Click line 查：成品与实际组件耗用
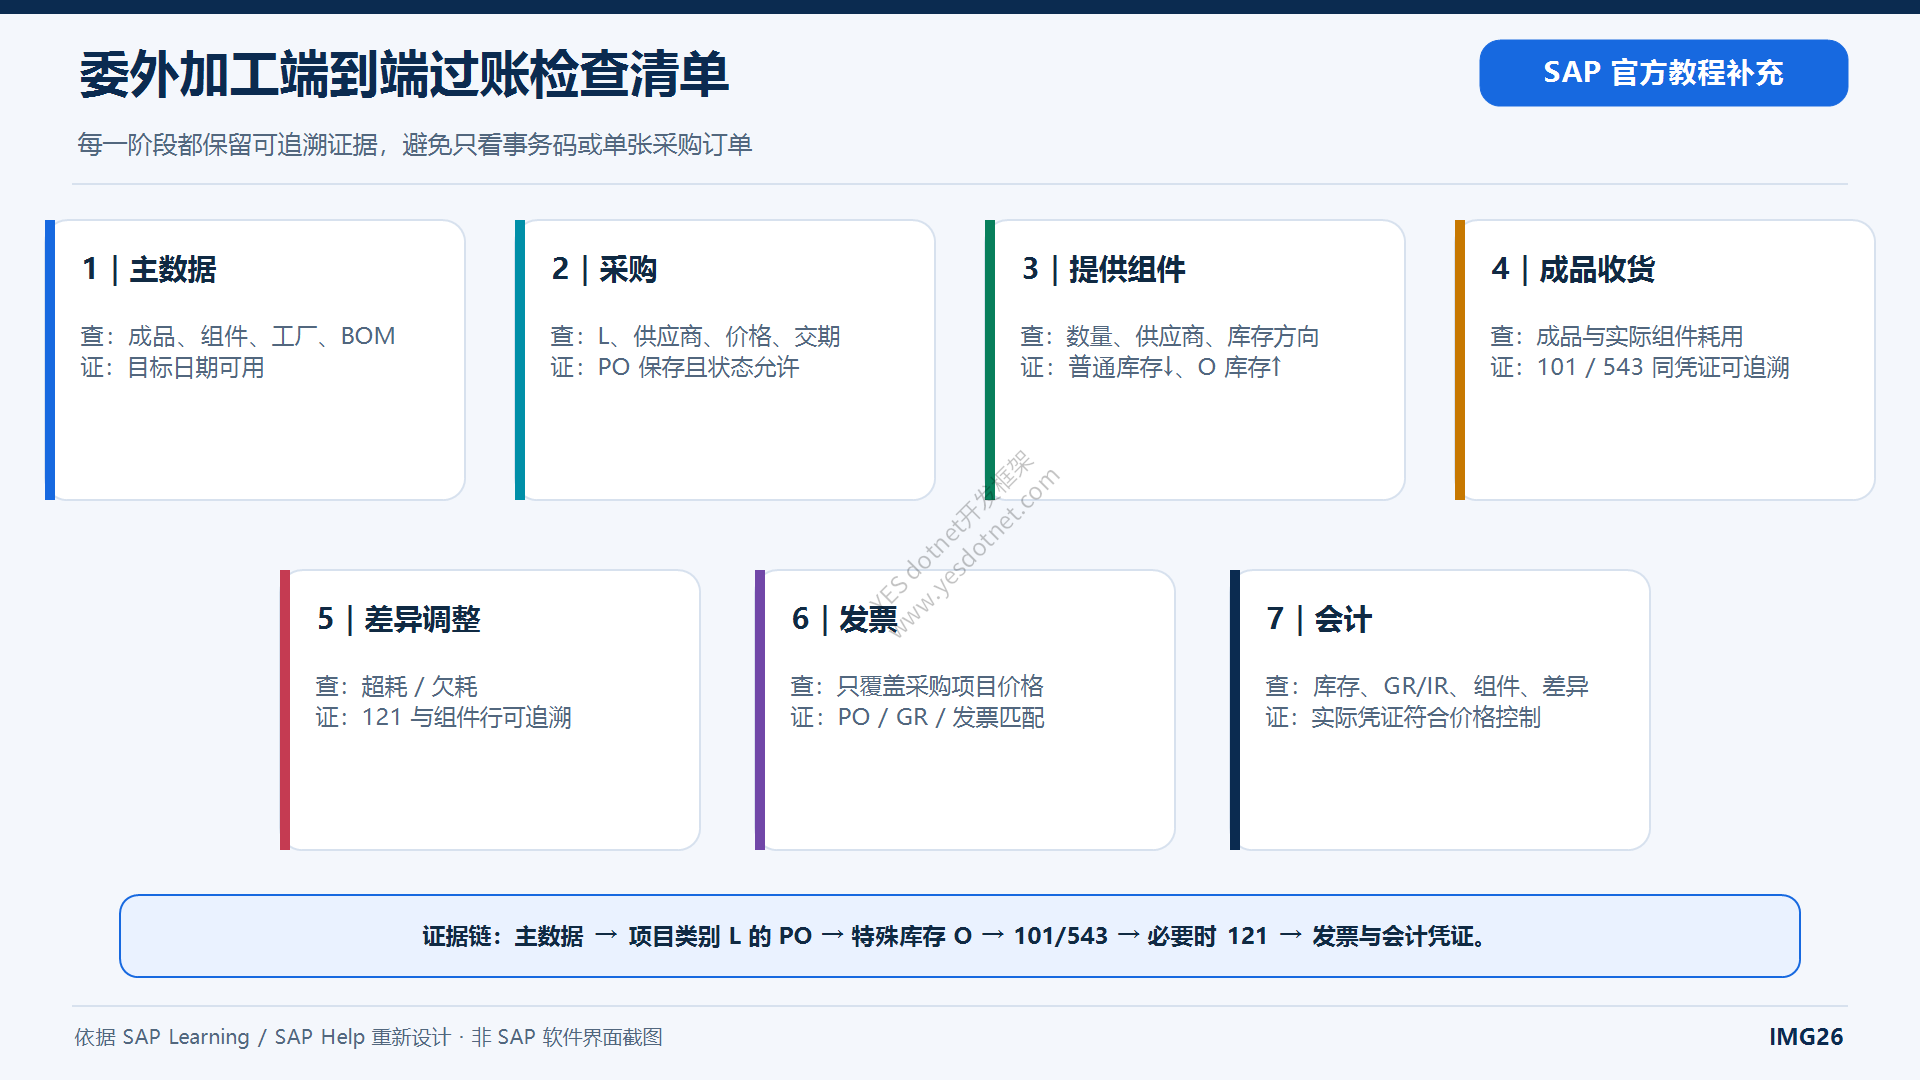The width and height of the screenshot is (1920, 1080). tap(1617, 336)
